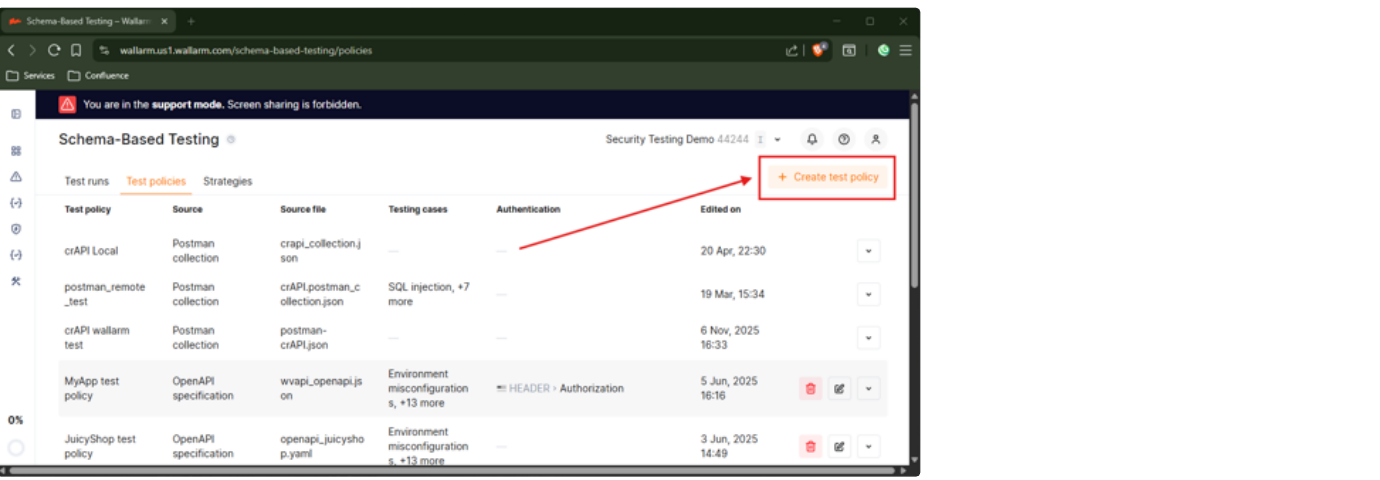Click the Create test policy button
The height and width of the screenshot is (480, 1380).
pyautogui.click(x=827, y=177)
